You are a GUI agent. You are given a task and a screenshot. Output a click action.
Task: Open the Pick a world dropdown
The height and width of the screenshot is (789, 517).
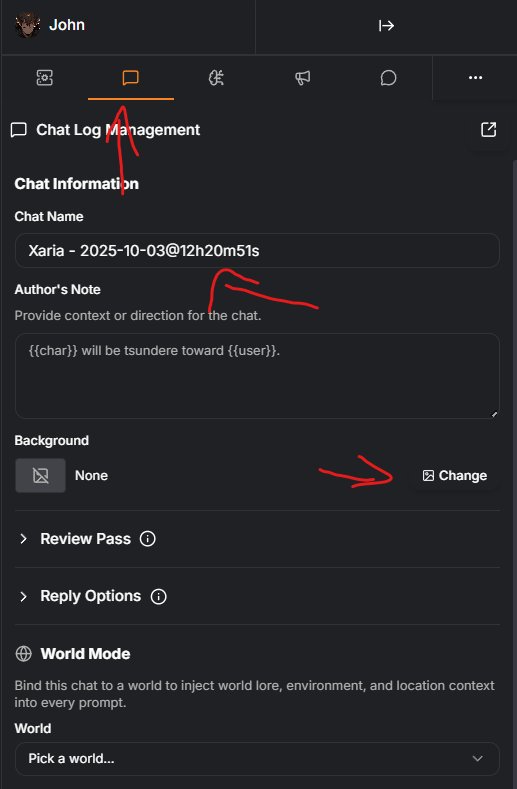coord(257,759)
